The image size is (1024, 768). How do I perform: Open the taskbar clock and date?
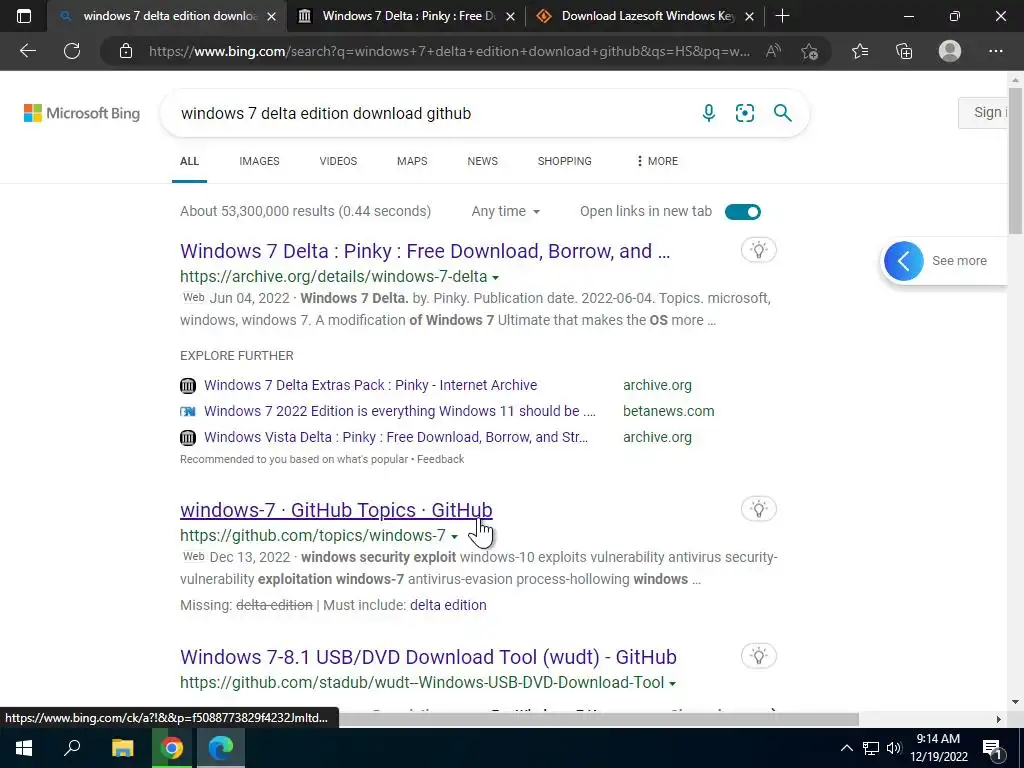(938, 748)
